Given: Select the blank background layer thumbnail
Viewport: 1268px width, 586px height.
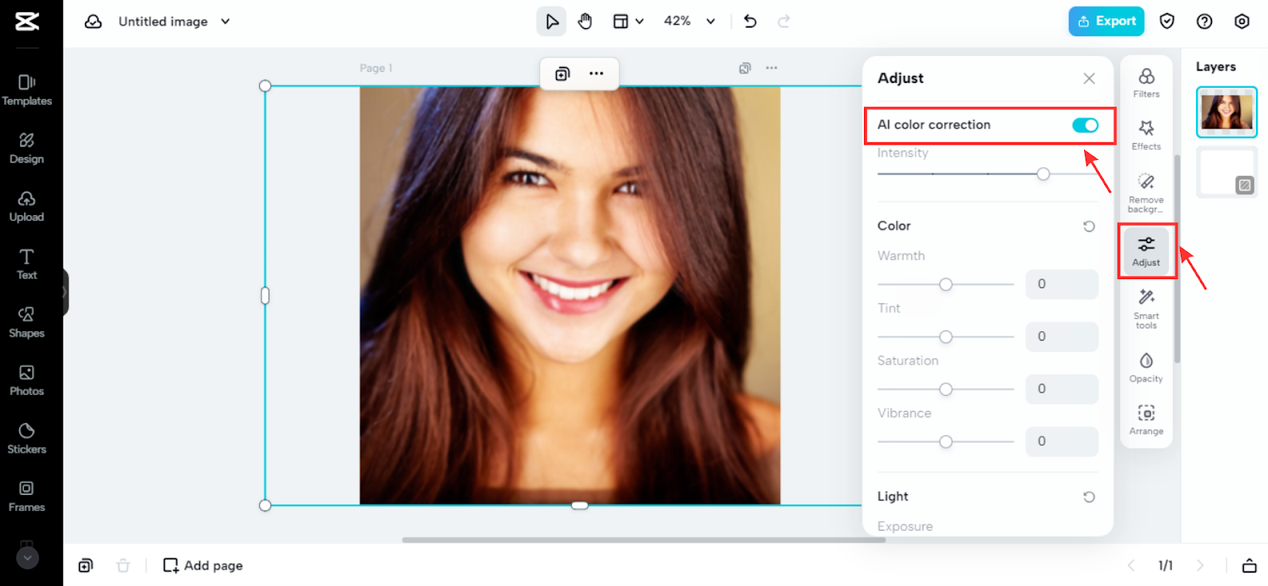Looking at the screenshot, I should pos(1227,172).
